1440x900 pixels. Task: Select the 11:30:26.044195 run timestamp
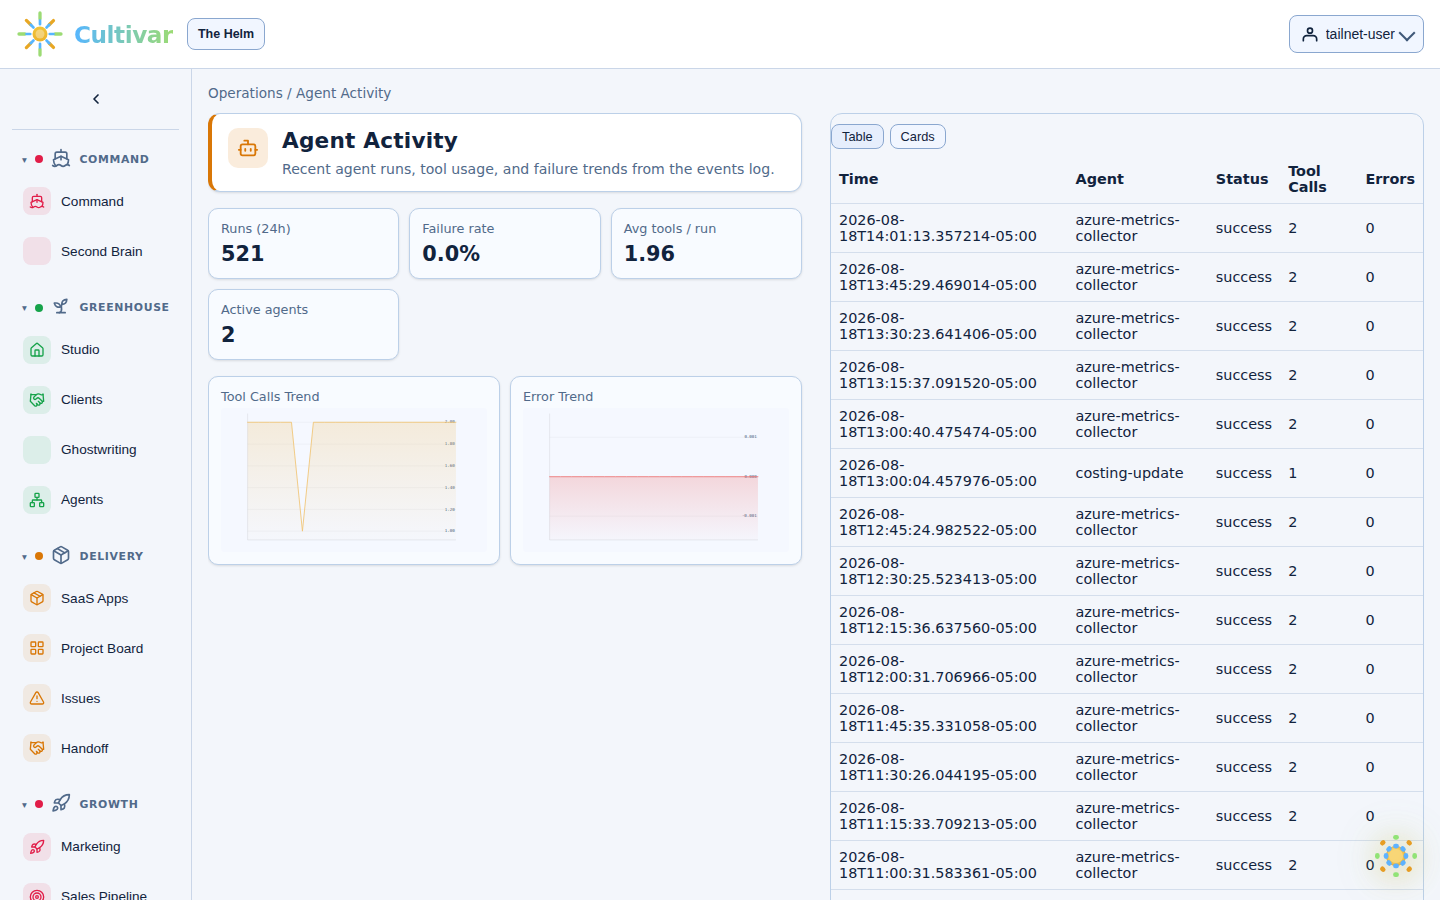click(938, 767)
